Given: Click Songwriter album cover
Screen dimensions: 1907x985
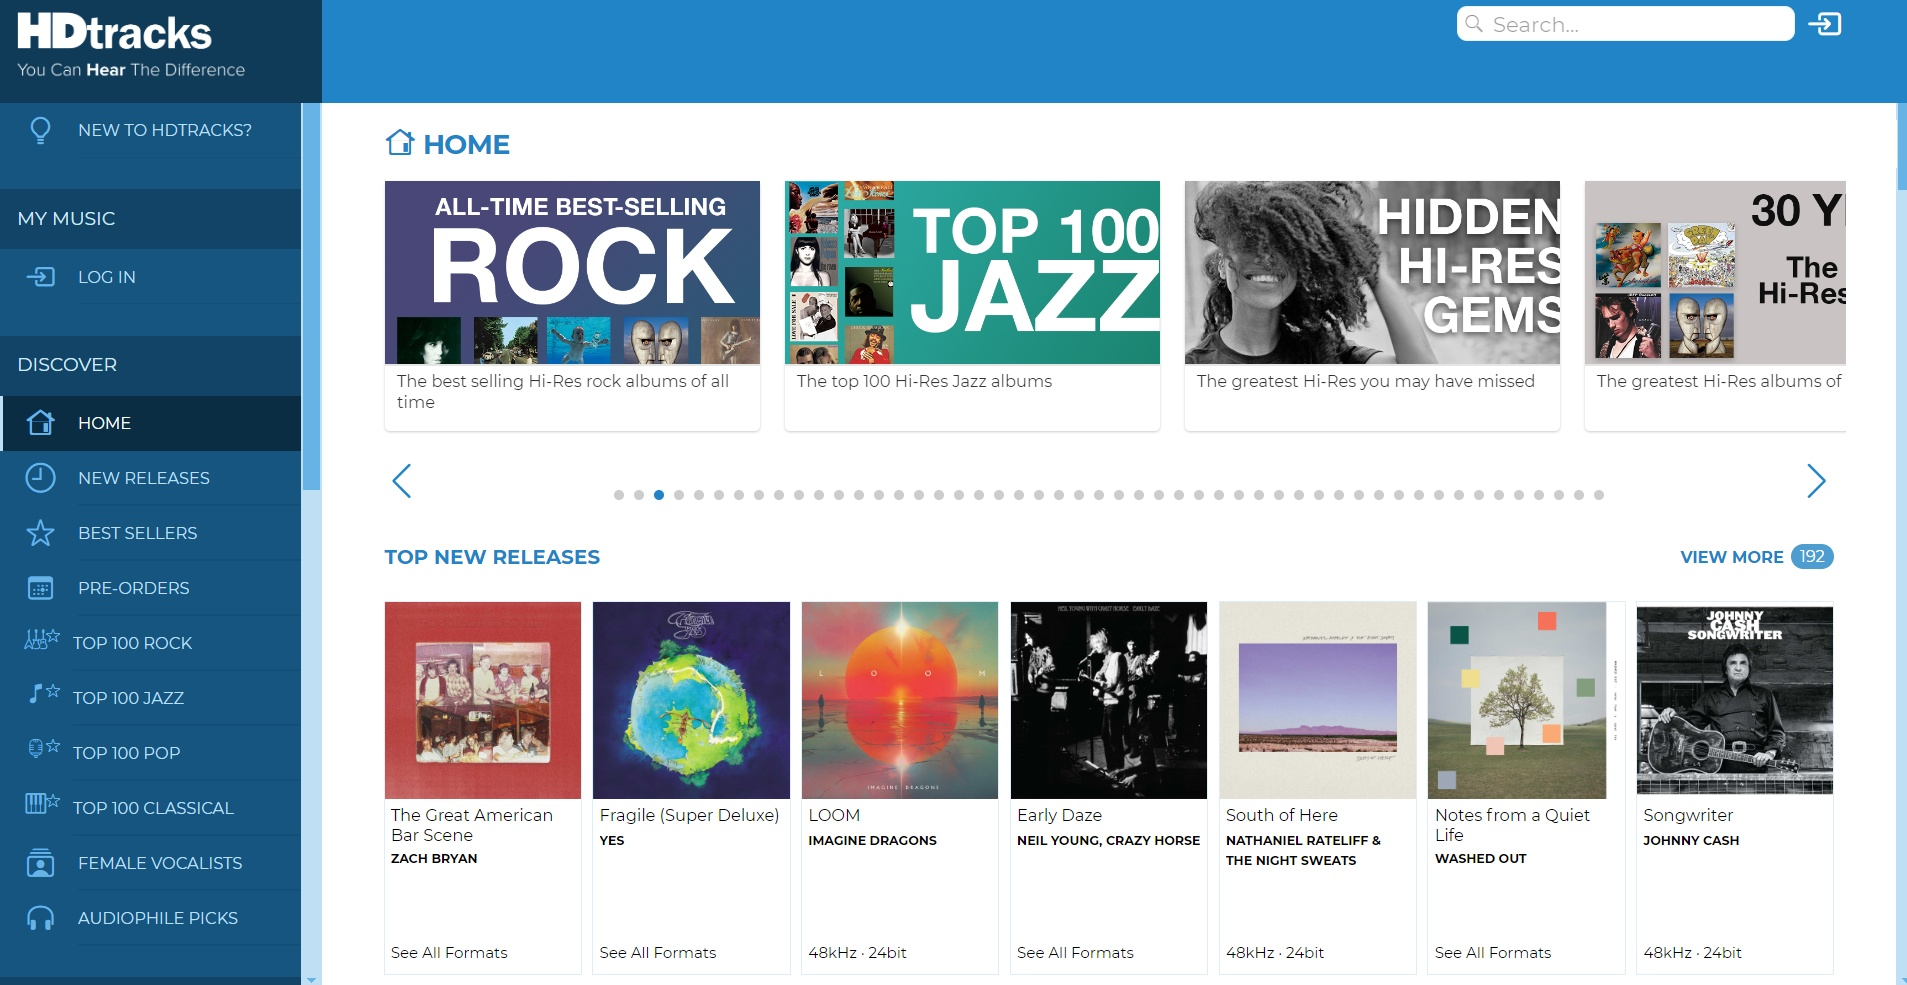Looking at the screenshot, I should pos(1735,700).
